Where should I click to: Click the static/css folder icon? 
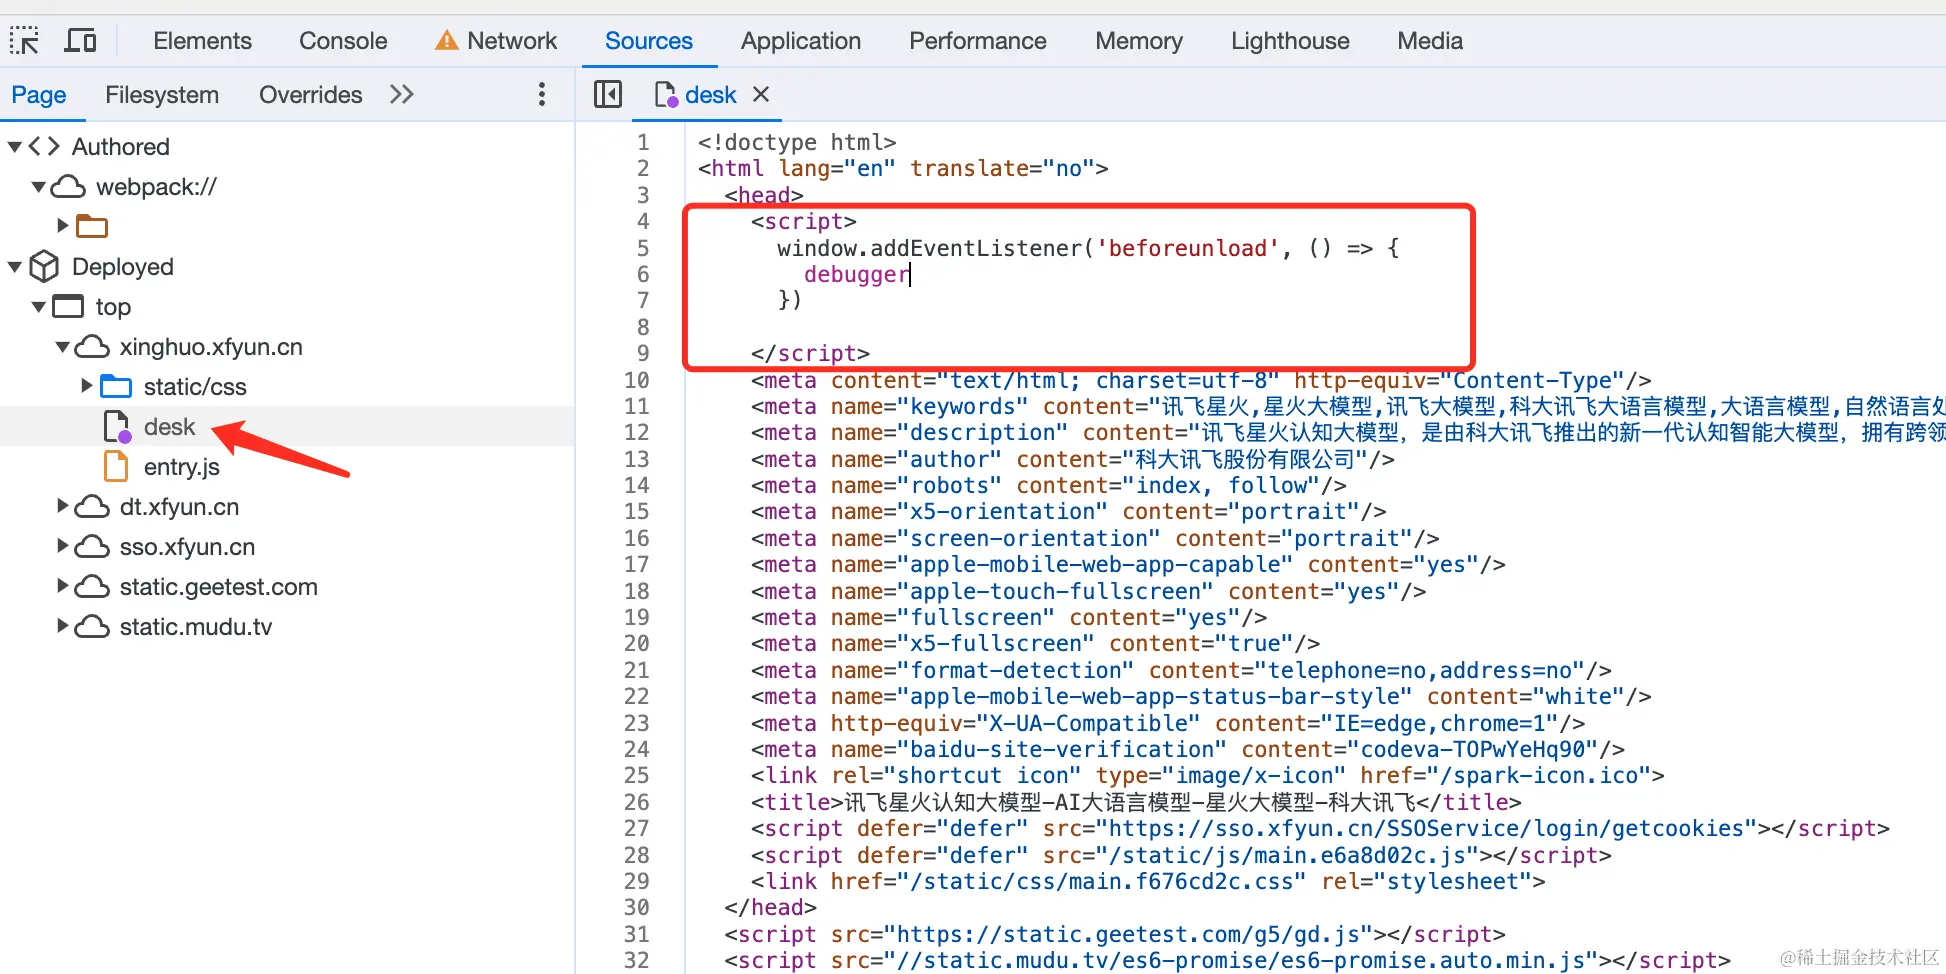pos(116,387)
